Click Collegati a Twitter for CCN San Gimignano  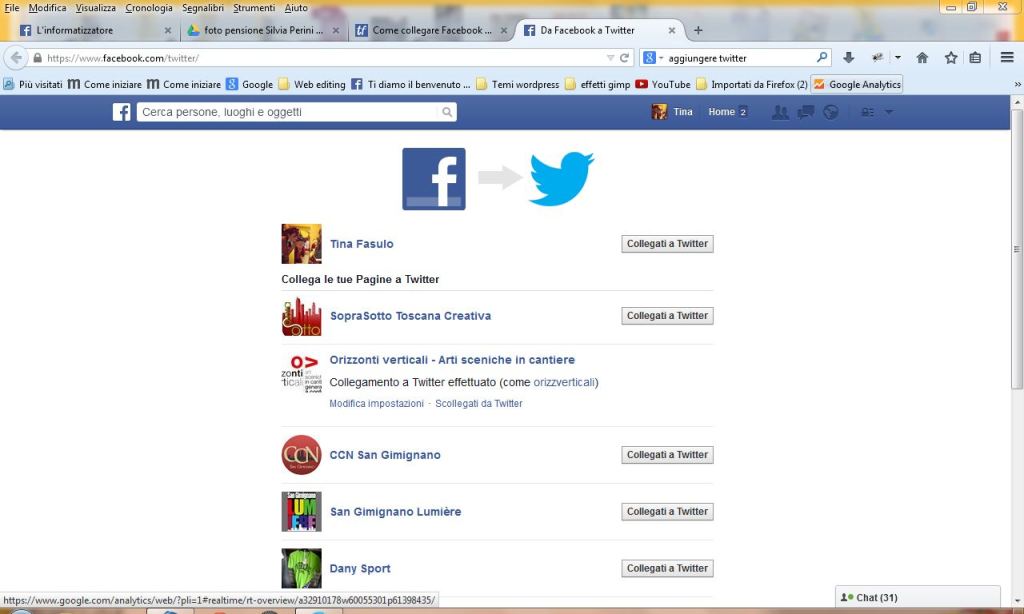[667, 455]
